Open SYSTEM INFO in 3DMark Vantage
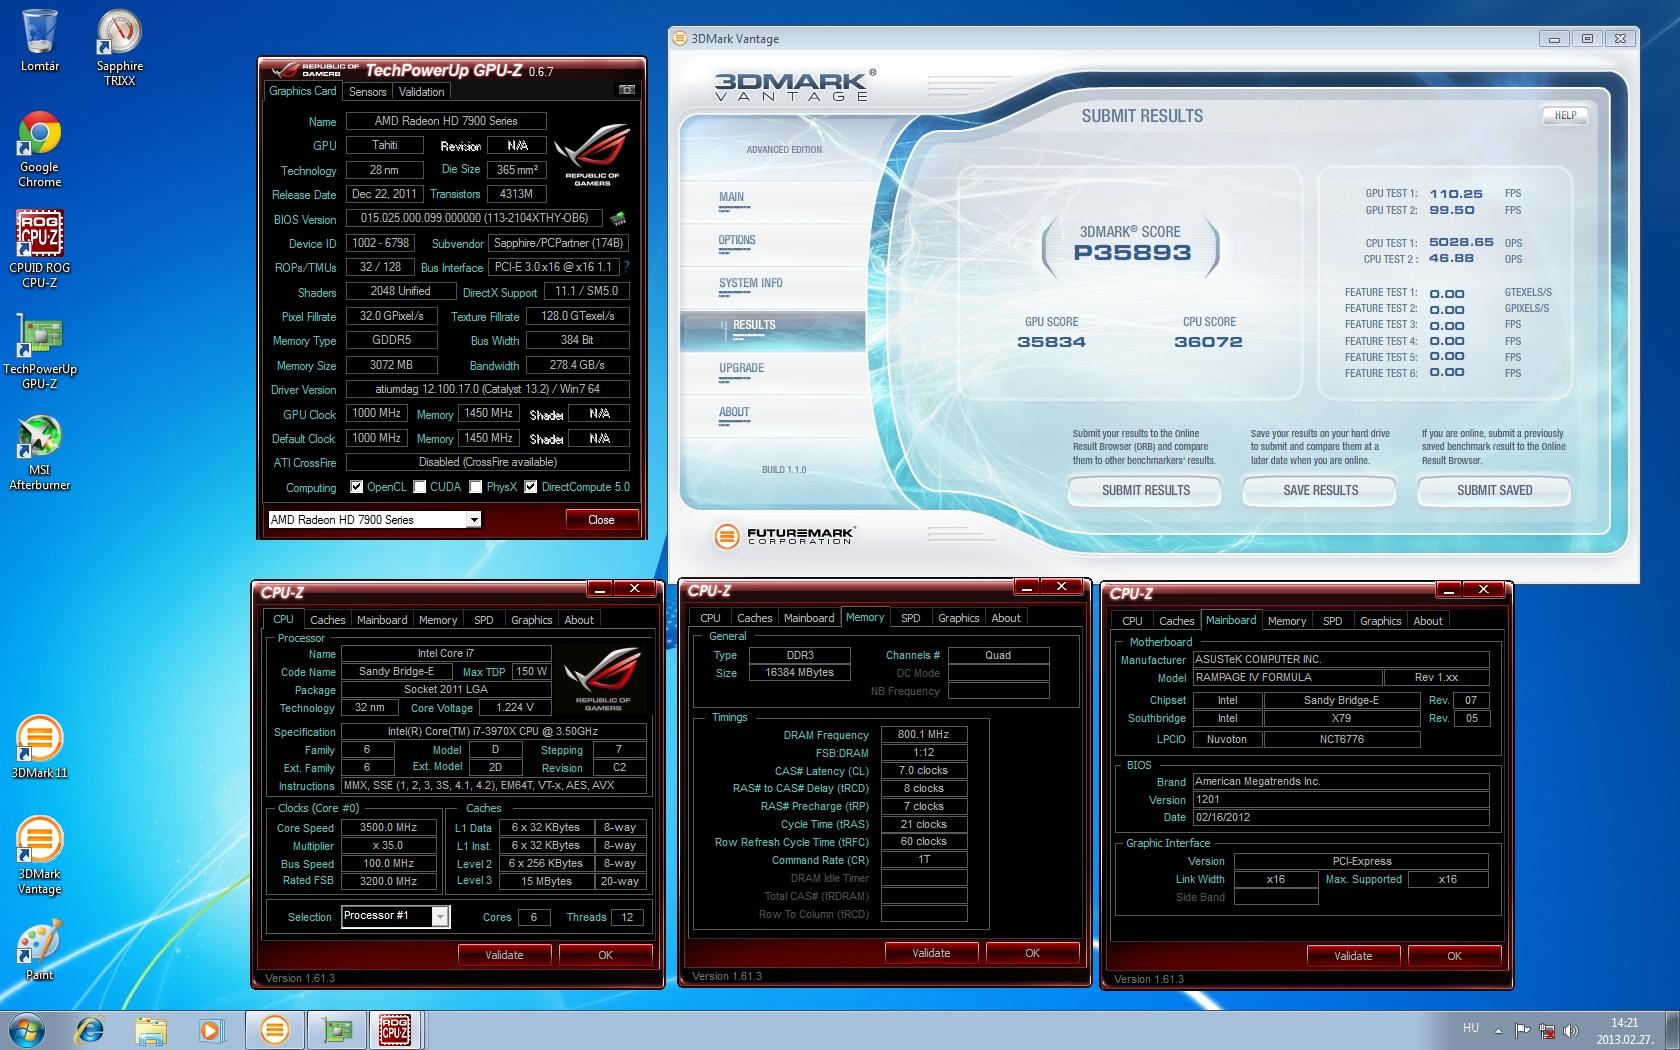Viewport: 1680px width, 1050px height. 751,284
